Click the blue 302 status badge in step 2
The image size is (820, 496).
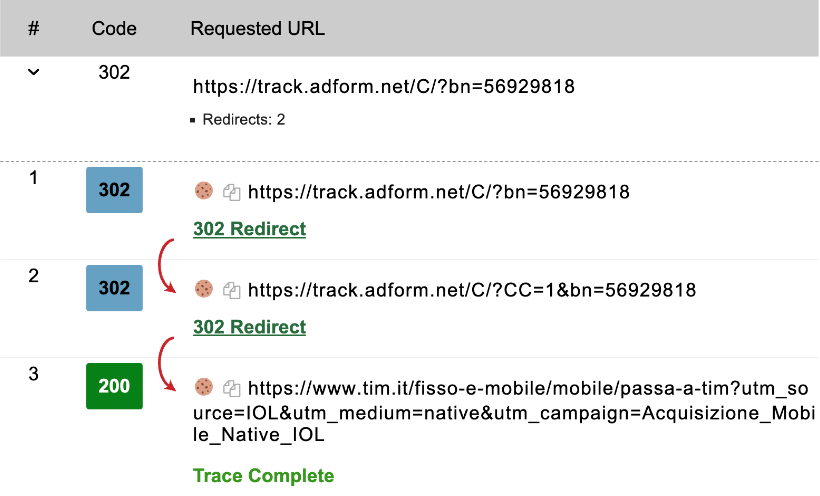(x=114, y=288)
